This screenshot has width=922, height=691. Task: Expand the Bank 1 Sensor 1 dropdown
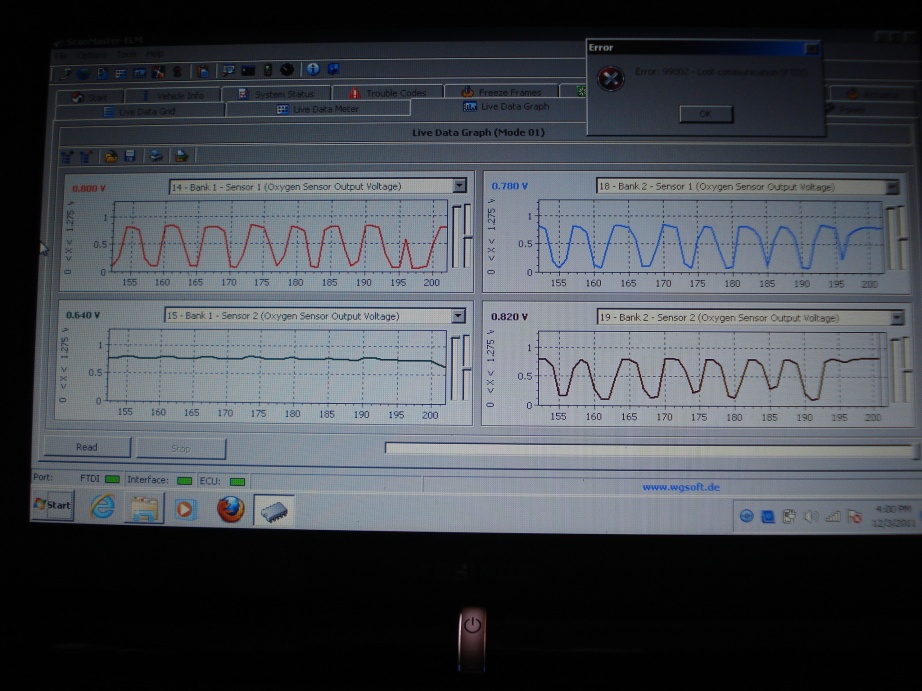point(459,186)
